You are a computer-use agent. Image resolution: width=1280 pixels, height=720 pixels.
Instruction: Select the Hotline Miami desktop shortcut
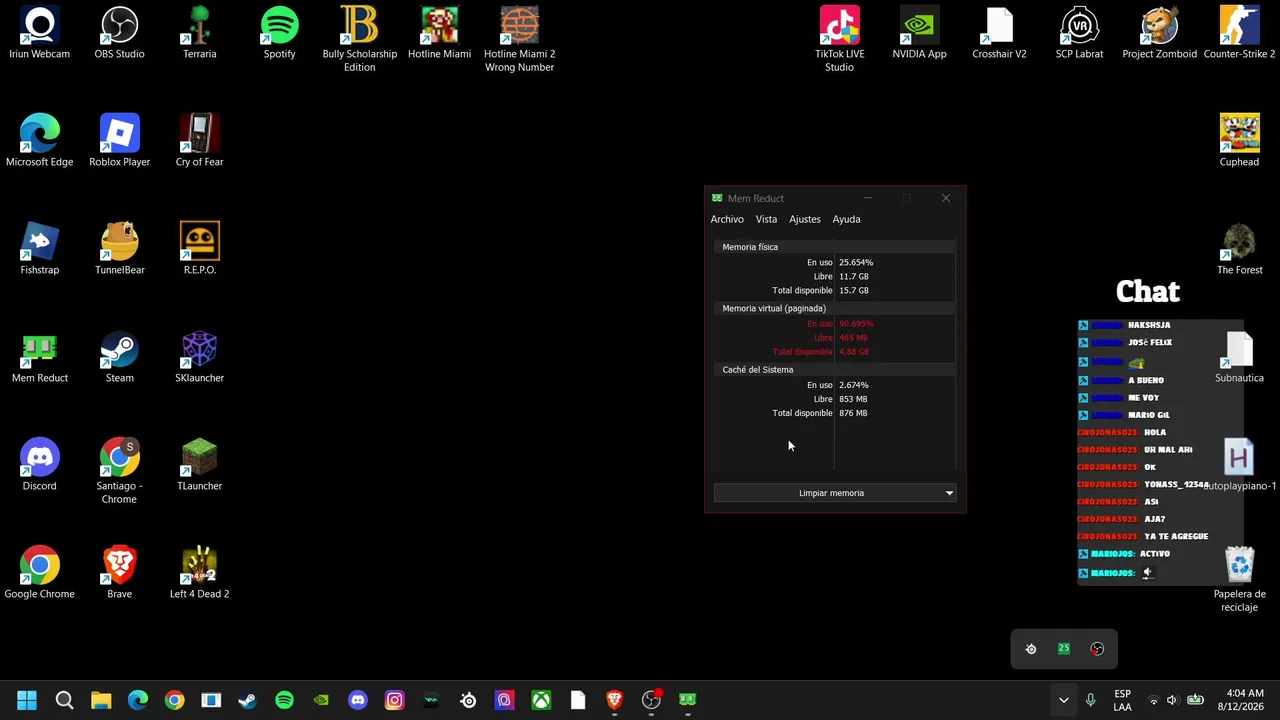point(439,33)
